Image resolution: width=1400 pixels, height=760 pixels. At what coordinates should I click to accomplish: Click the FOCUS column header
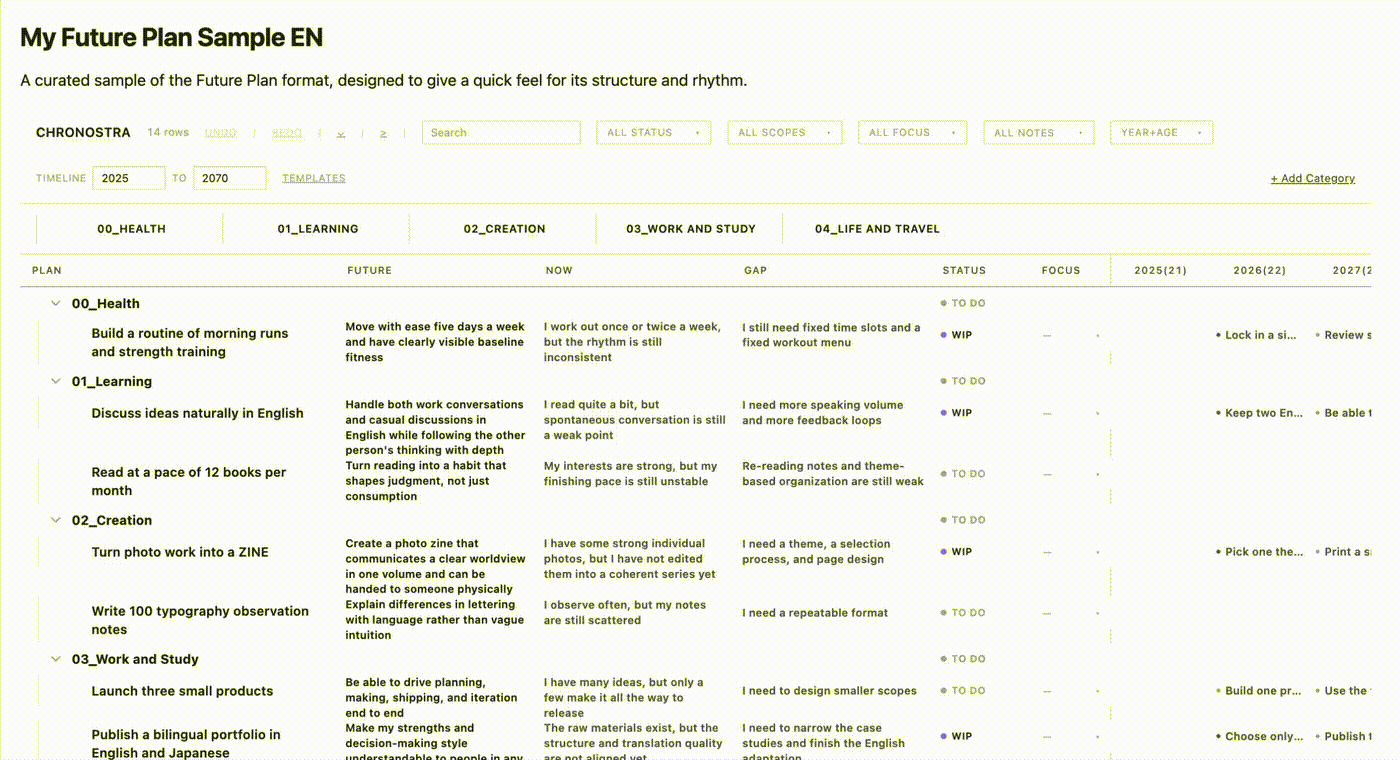pos(1061,271)
